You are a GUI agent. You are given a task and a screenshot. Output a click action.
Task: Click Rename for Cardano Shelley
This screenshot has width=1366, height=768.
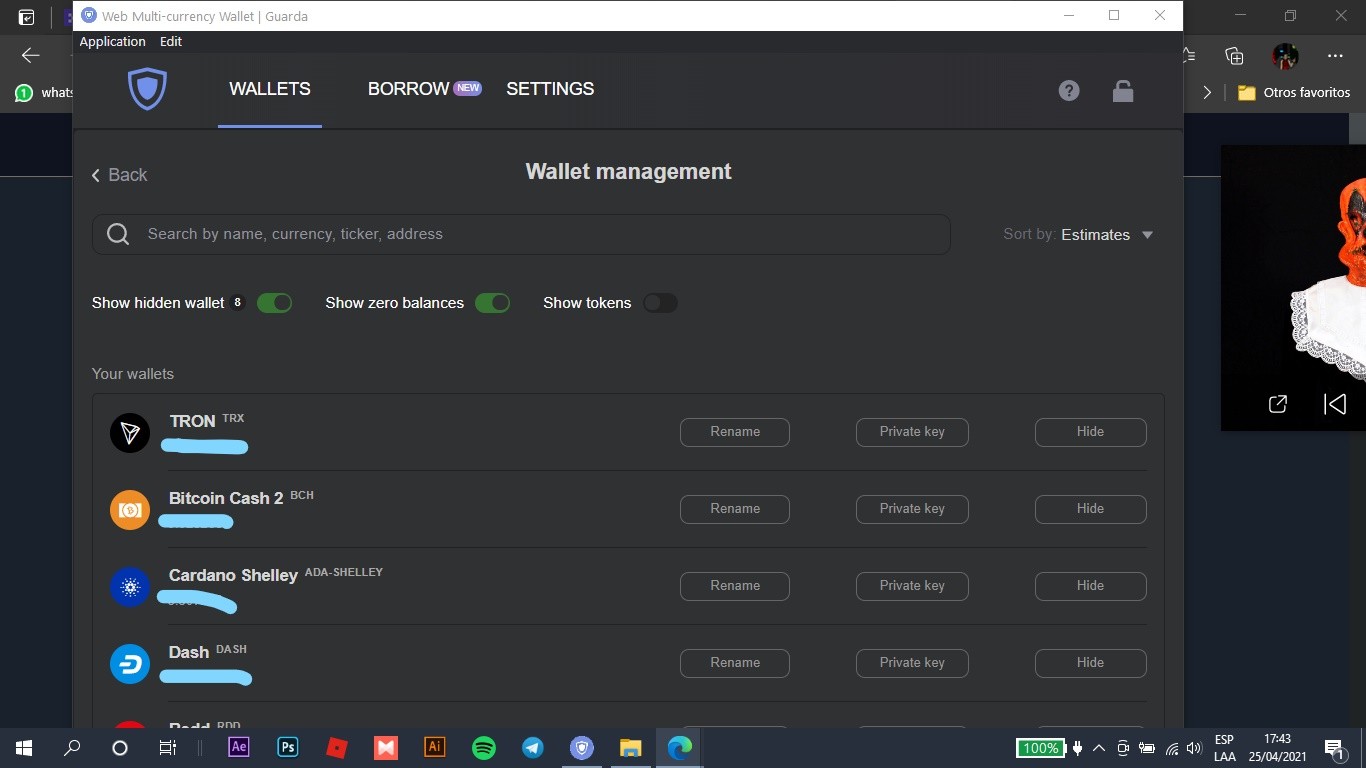click(735, 586)
